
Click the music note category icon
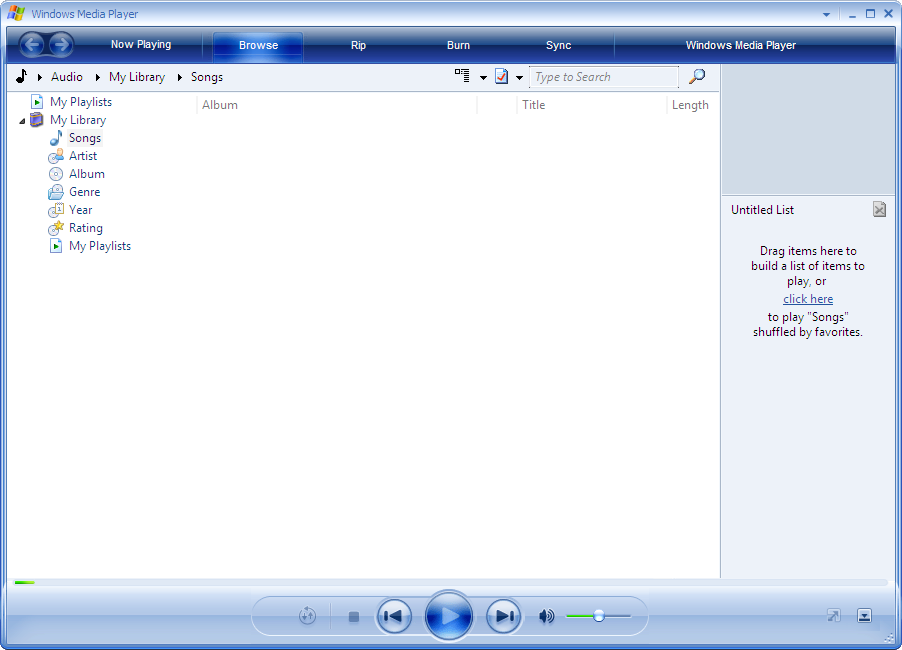[x=21, y=77]
